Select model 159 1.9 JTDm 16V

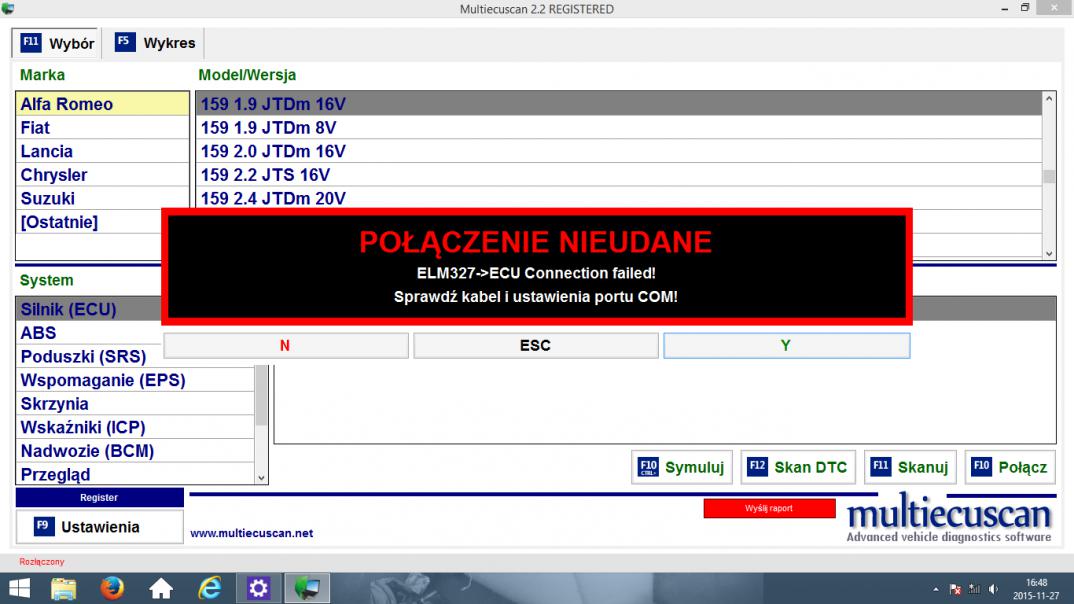tap(619, 104)
